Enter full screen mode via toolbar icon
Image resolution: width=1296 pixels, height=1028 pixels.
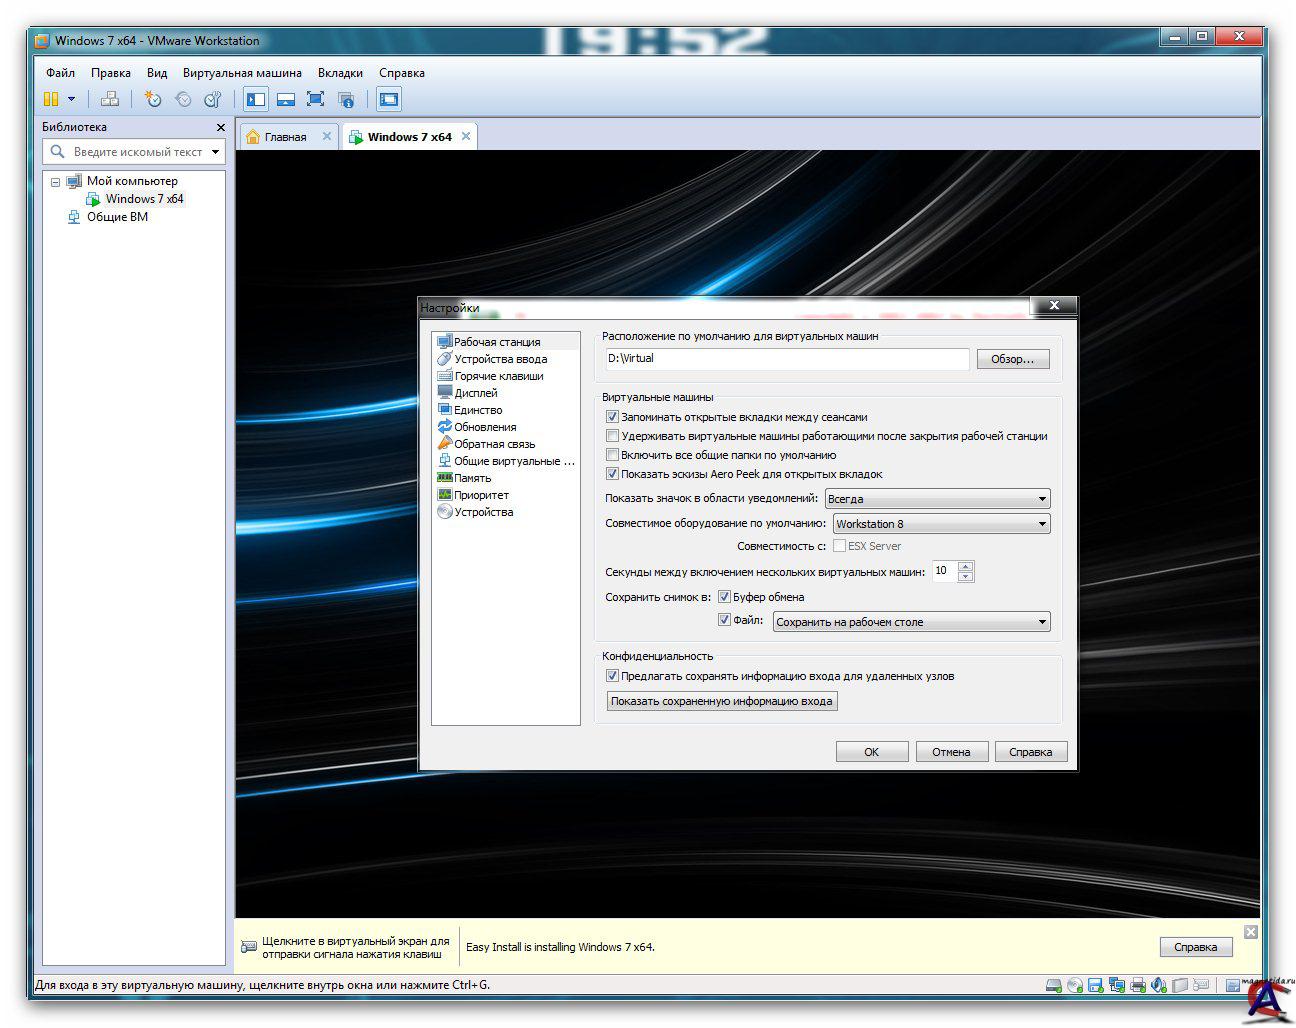(x=315, y=99)
